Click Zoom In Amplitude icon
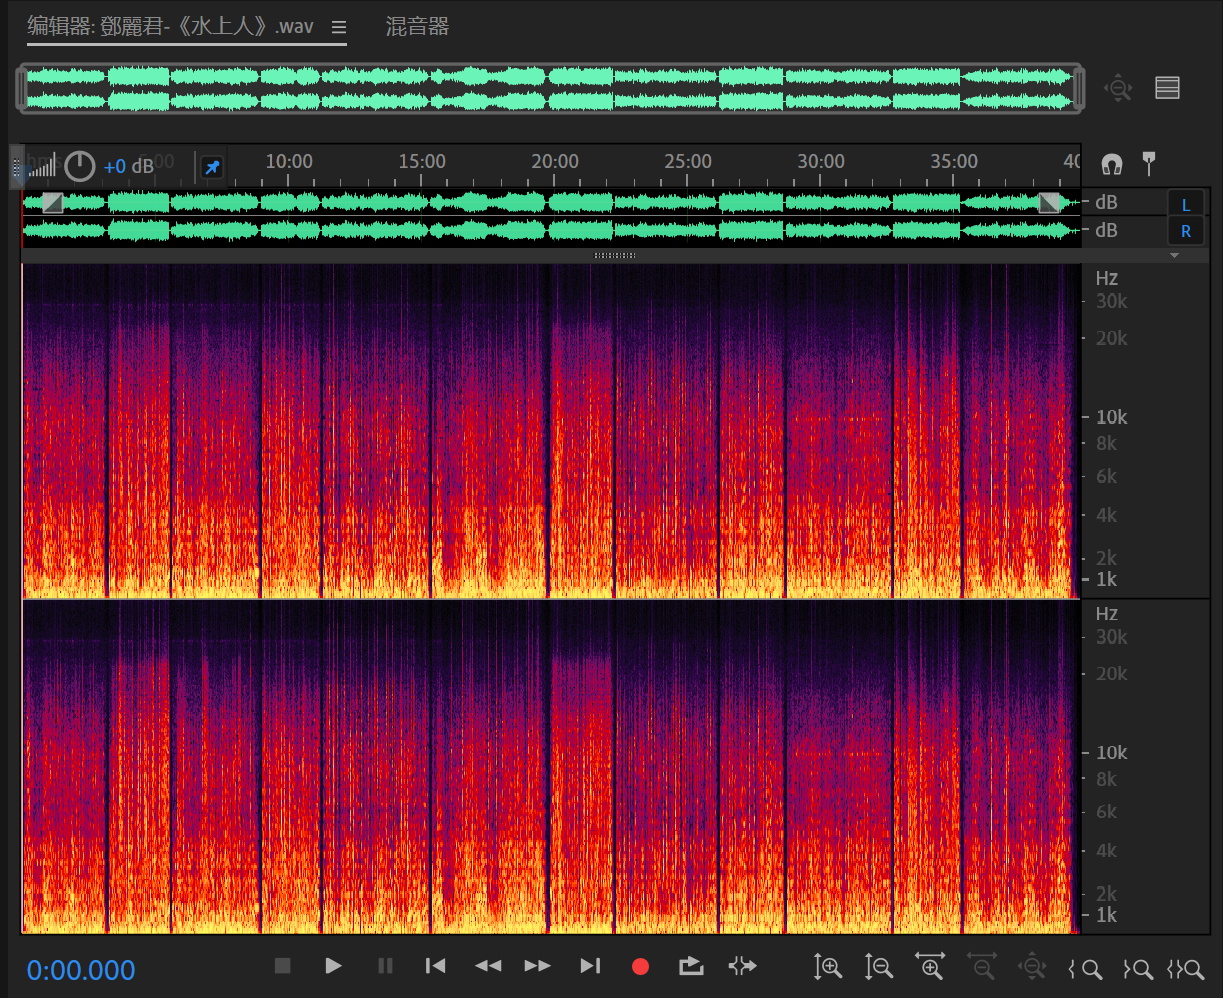The width and height of the screenshot is (1223, 998). 828,967
